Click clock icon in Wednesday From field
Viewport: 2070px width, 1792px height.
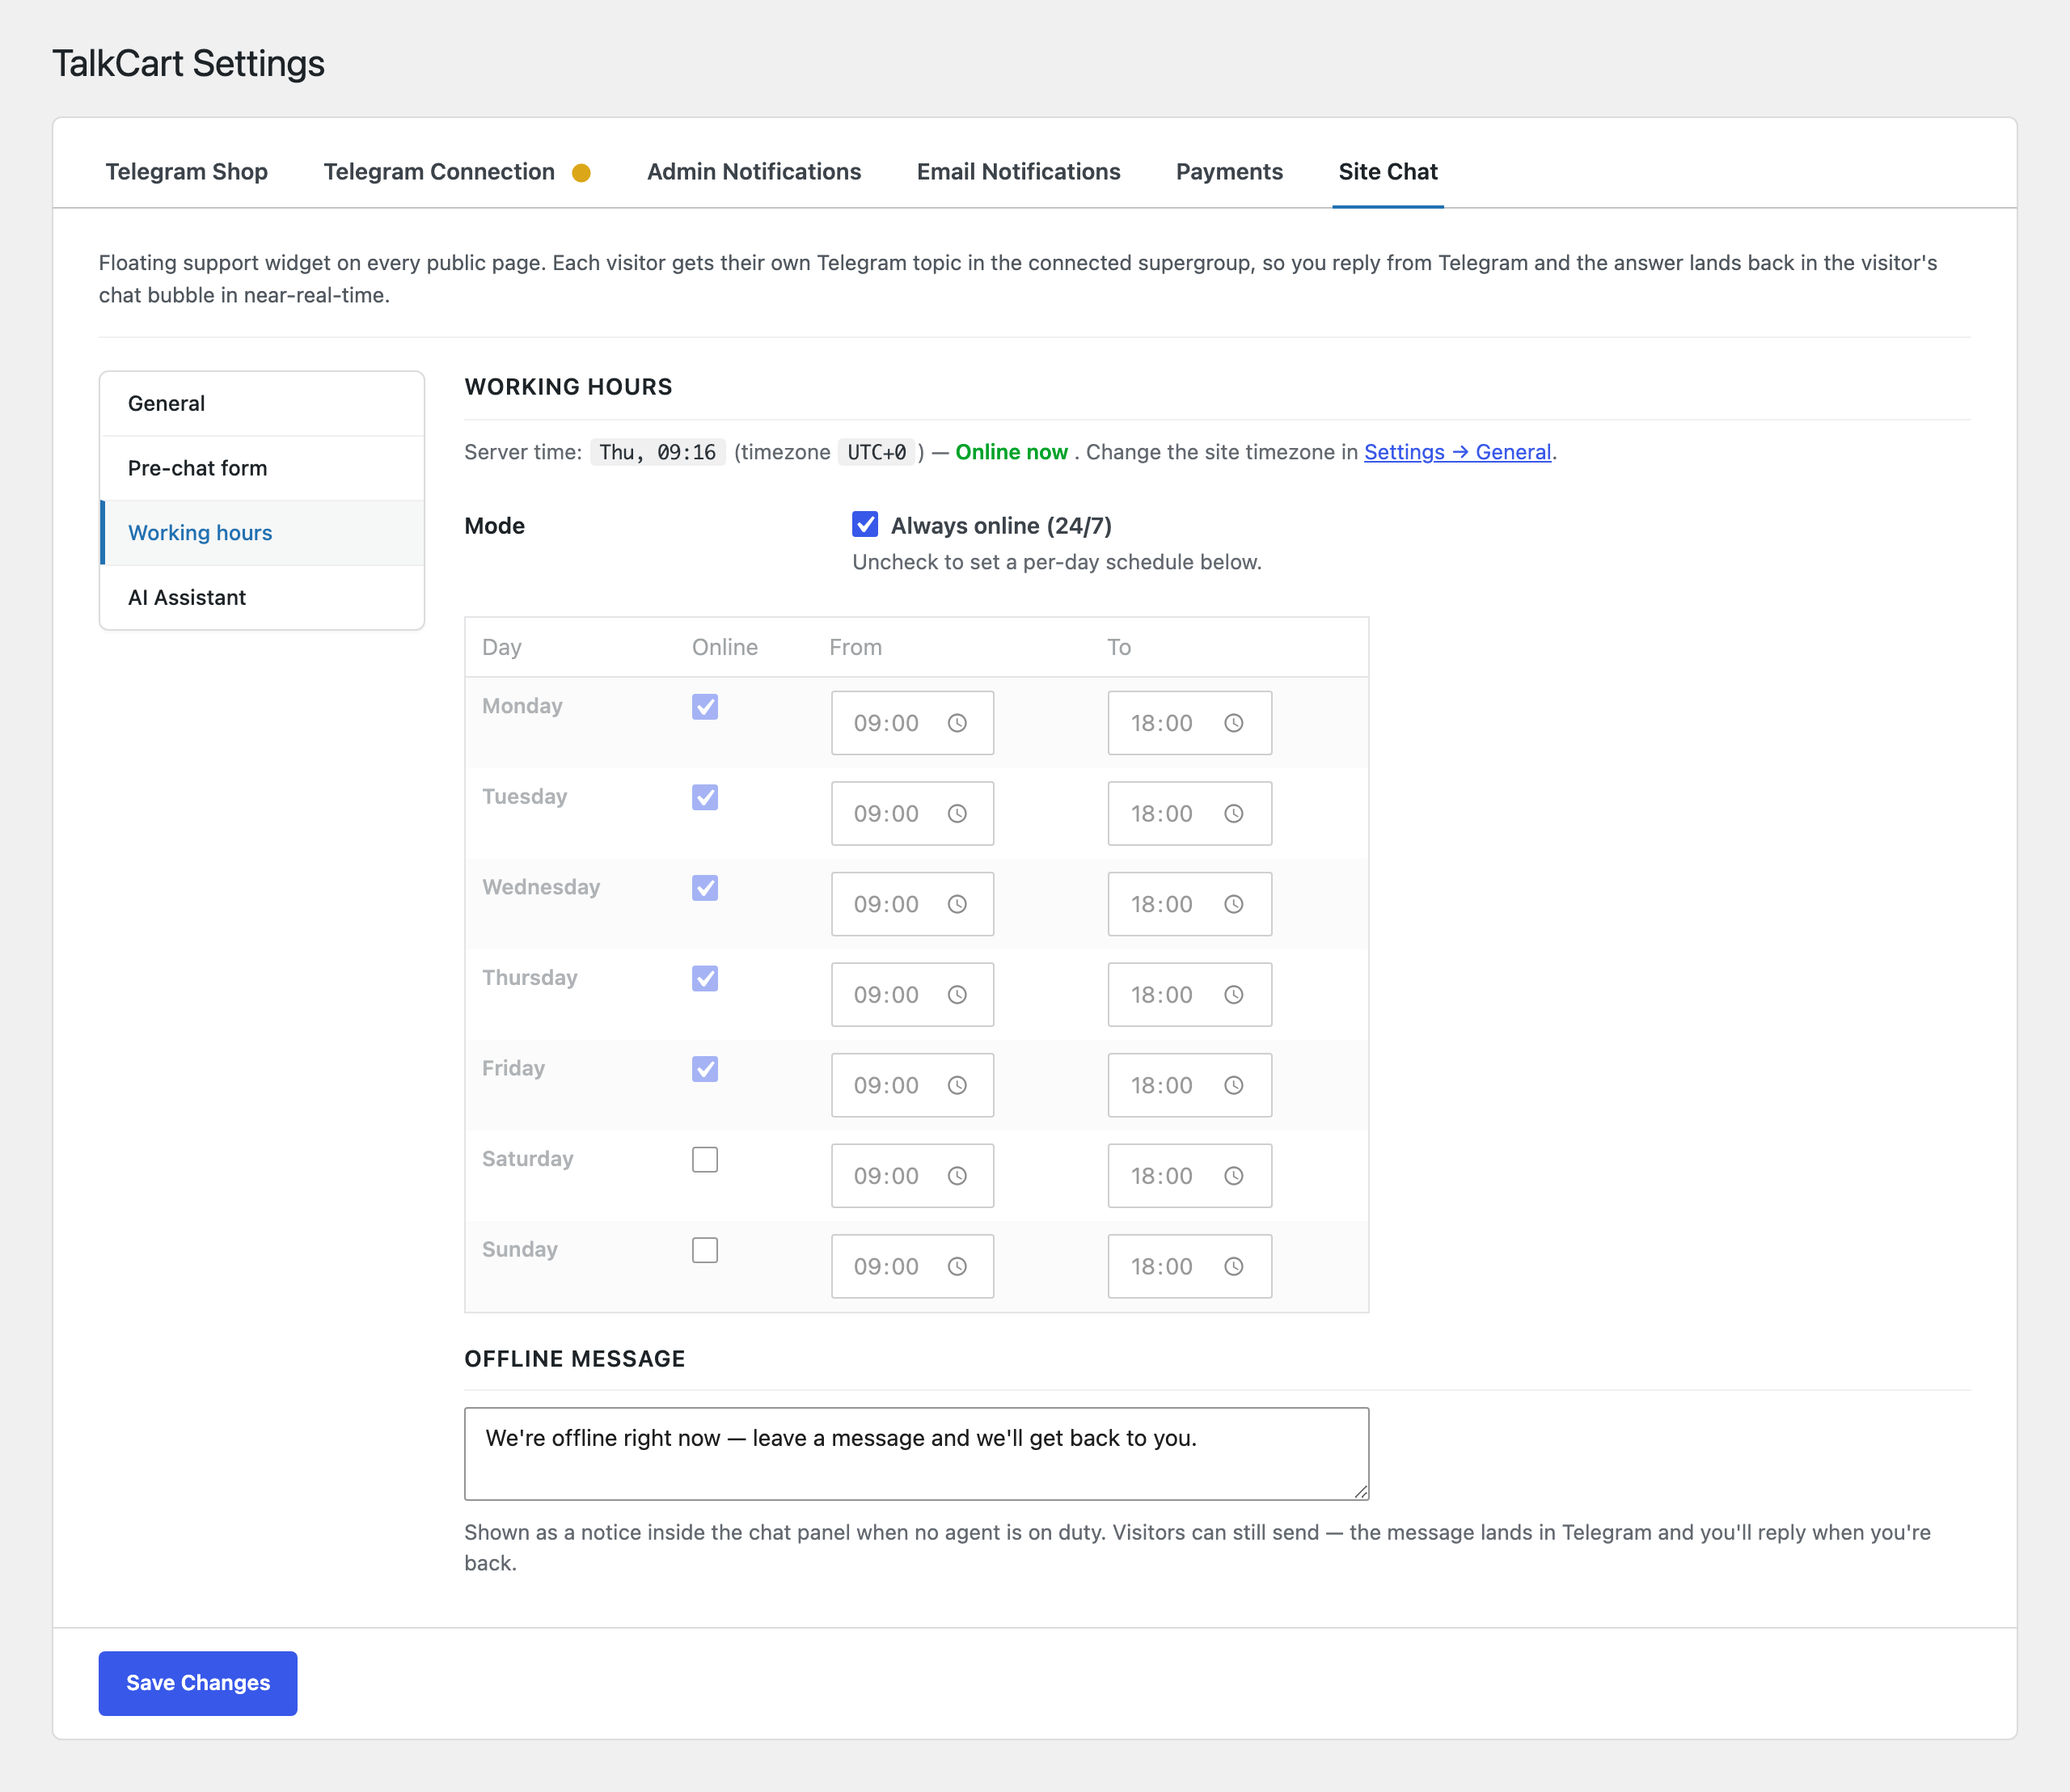tap(957, 904)
